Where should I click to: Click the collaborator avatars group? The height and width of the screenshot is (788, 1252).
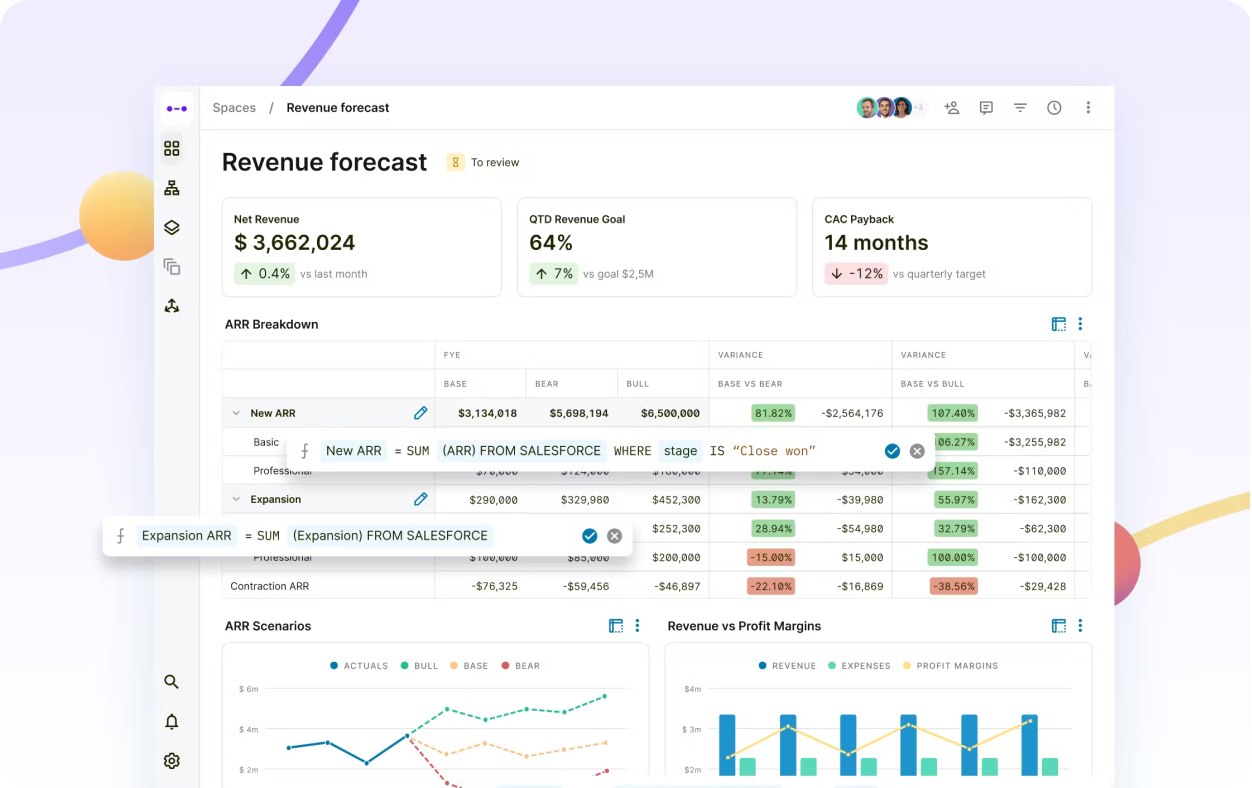892,108
